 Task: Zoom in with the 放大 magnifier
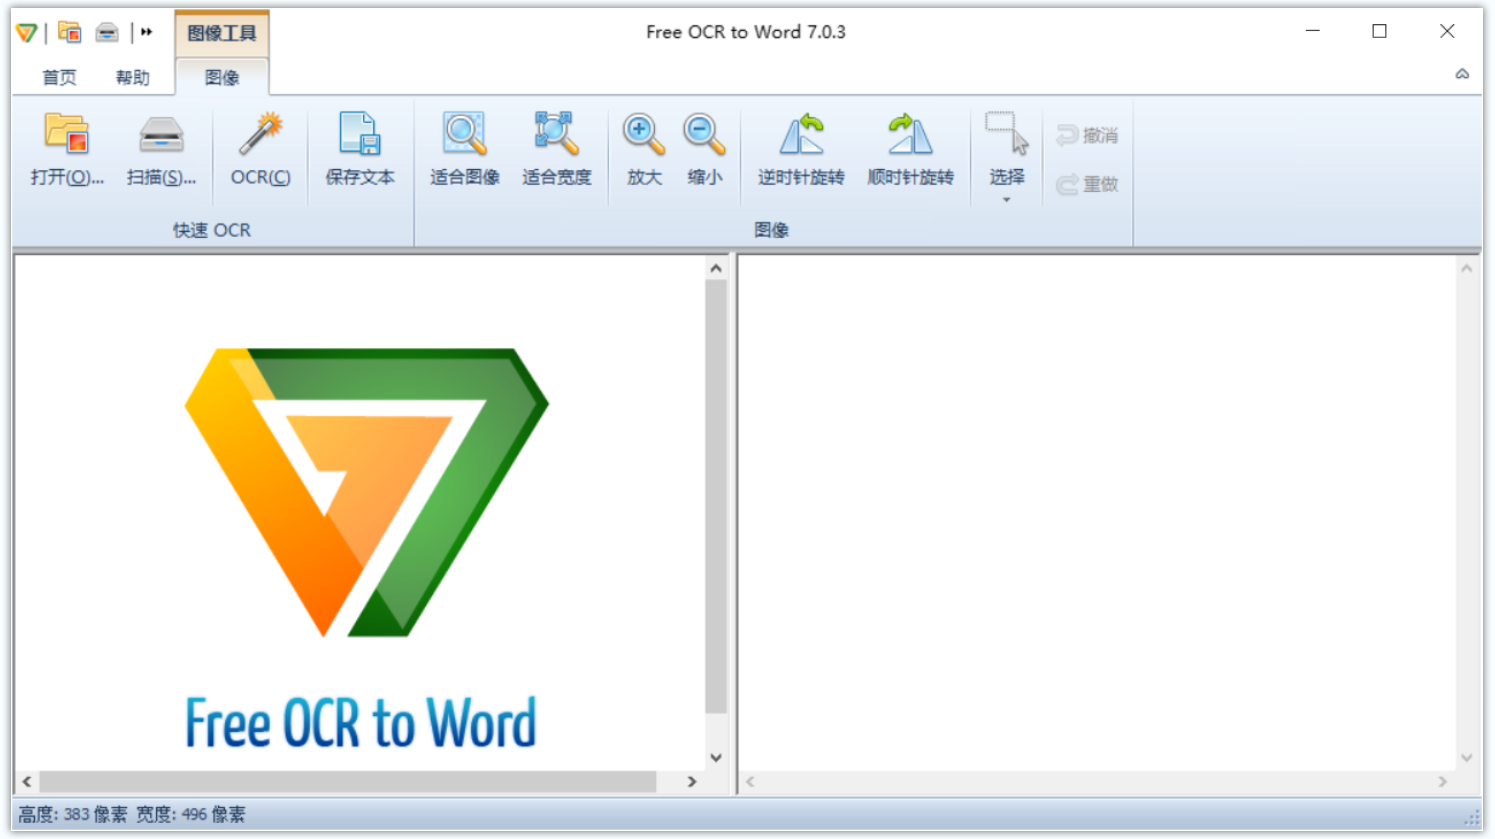coord(644,150)
